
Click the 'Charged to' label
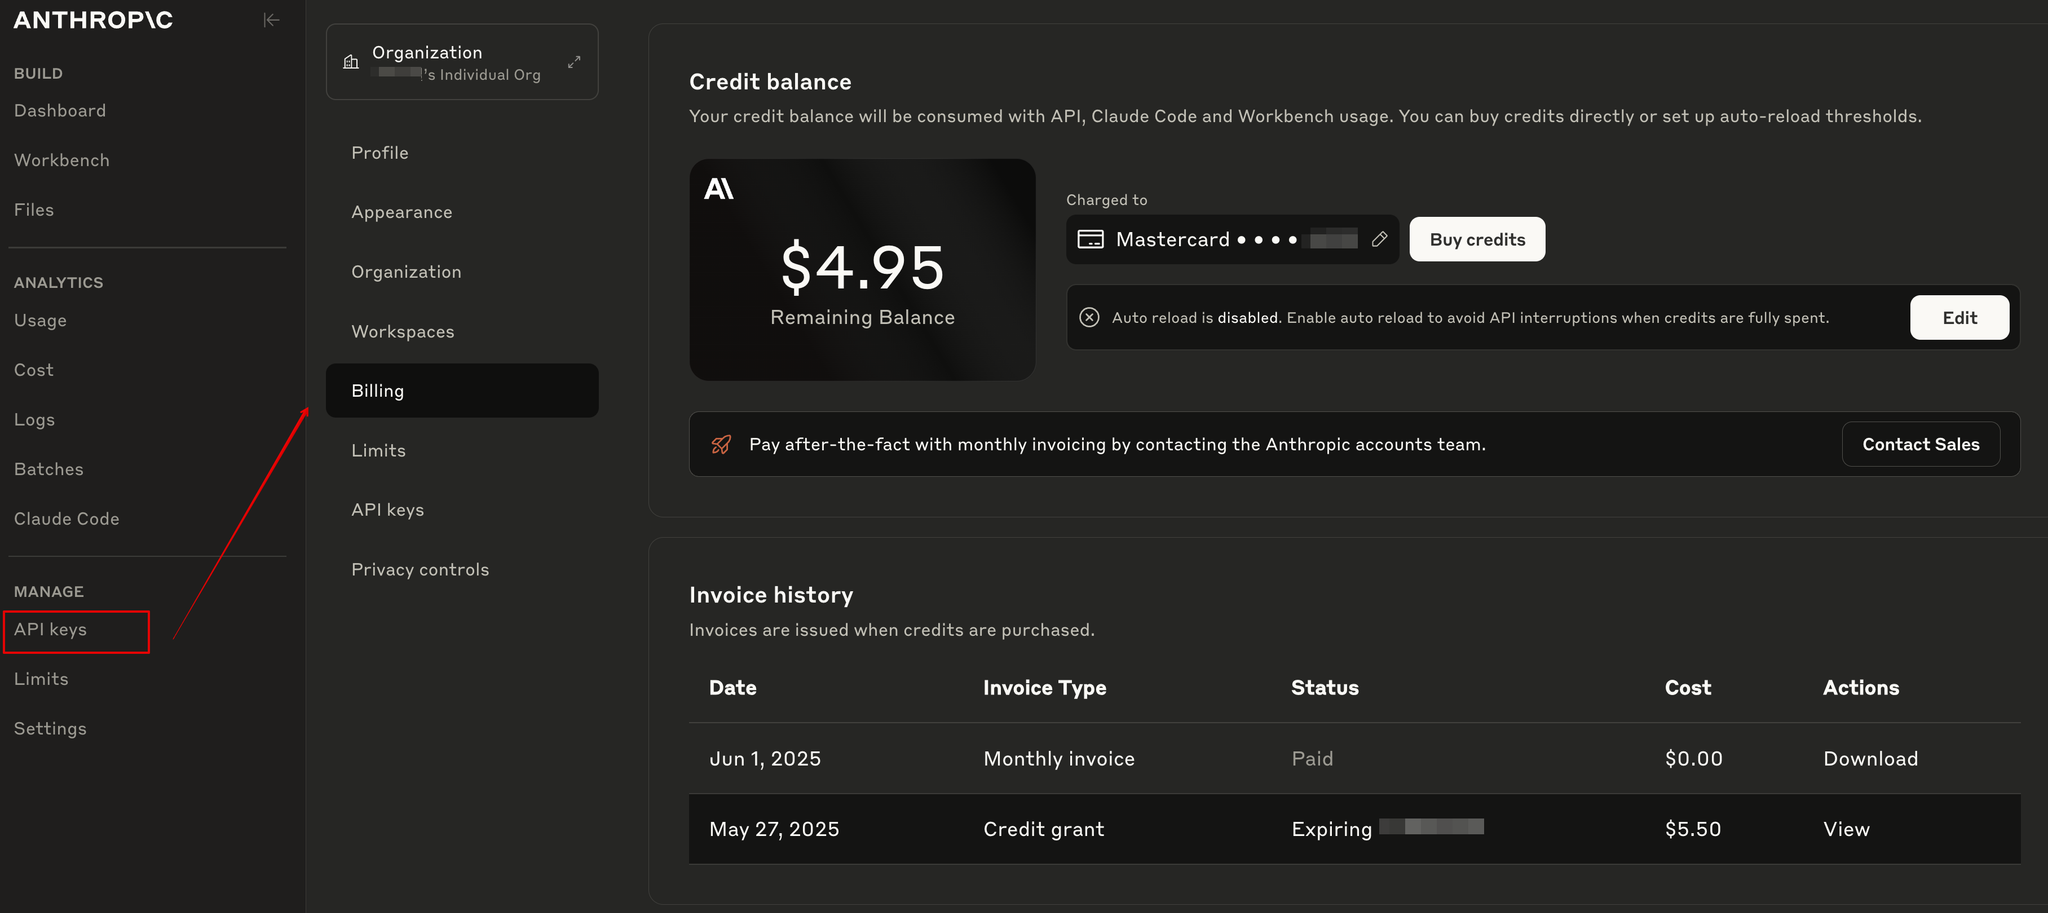pyautogui.click(x=1106, y=200)
